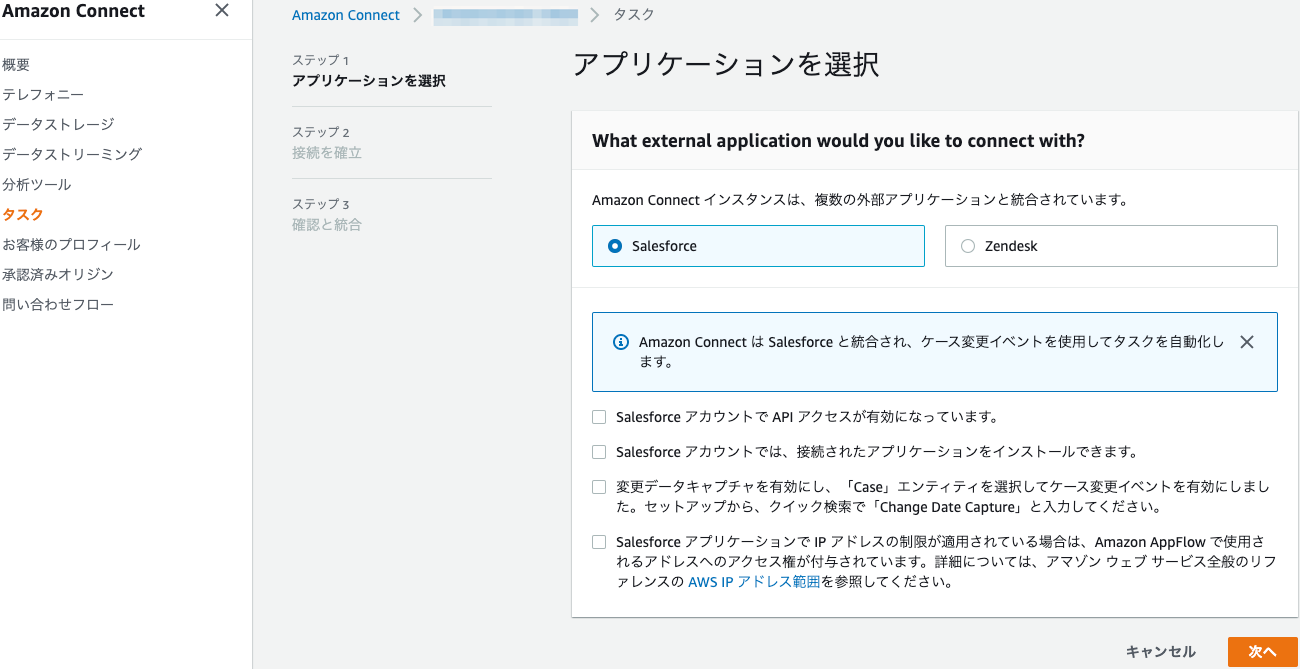Click ステップ 1 アプリケーションを選択
Viewport: 1300px width, 669px height.
369,71
